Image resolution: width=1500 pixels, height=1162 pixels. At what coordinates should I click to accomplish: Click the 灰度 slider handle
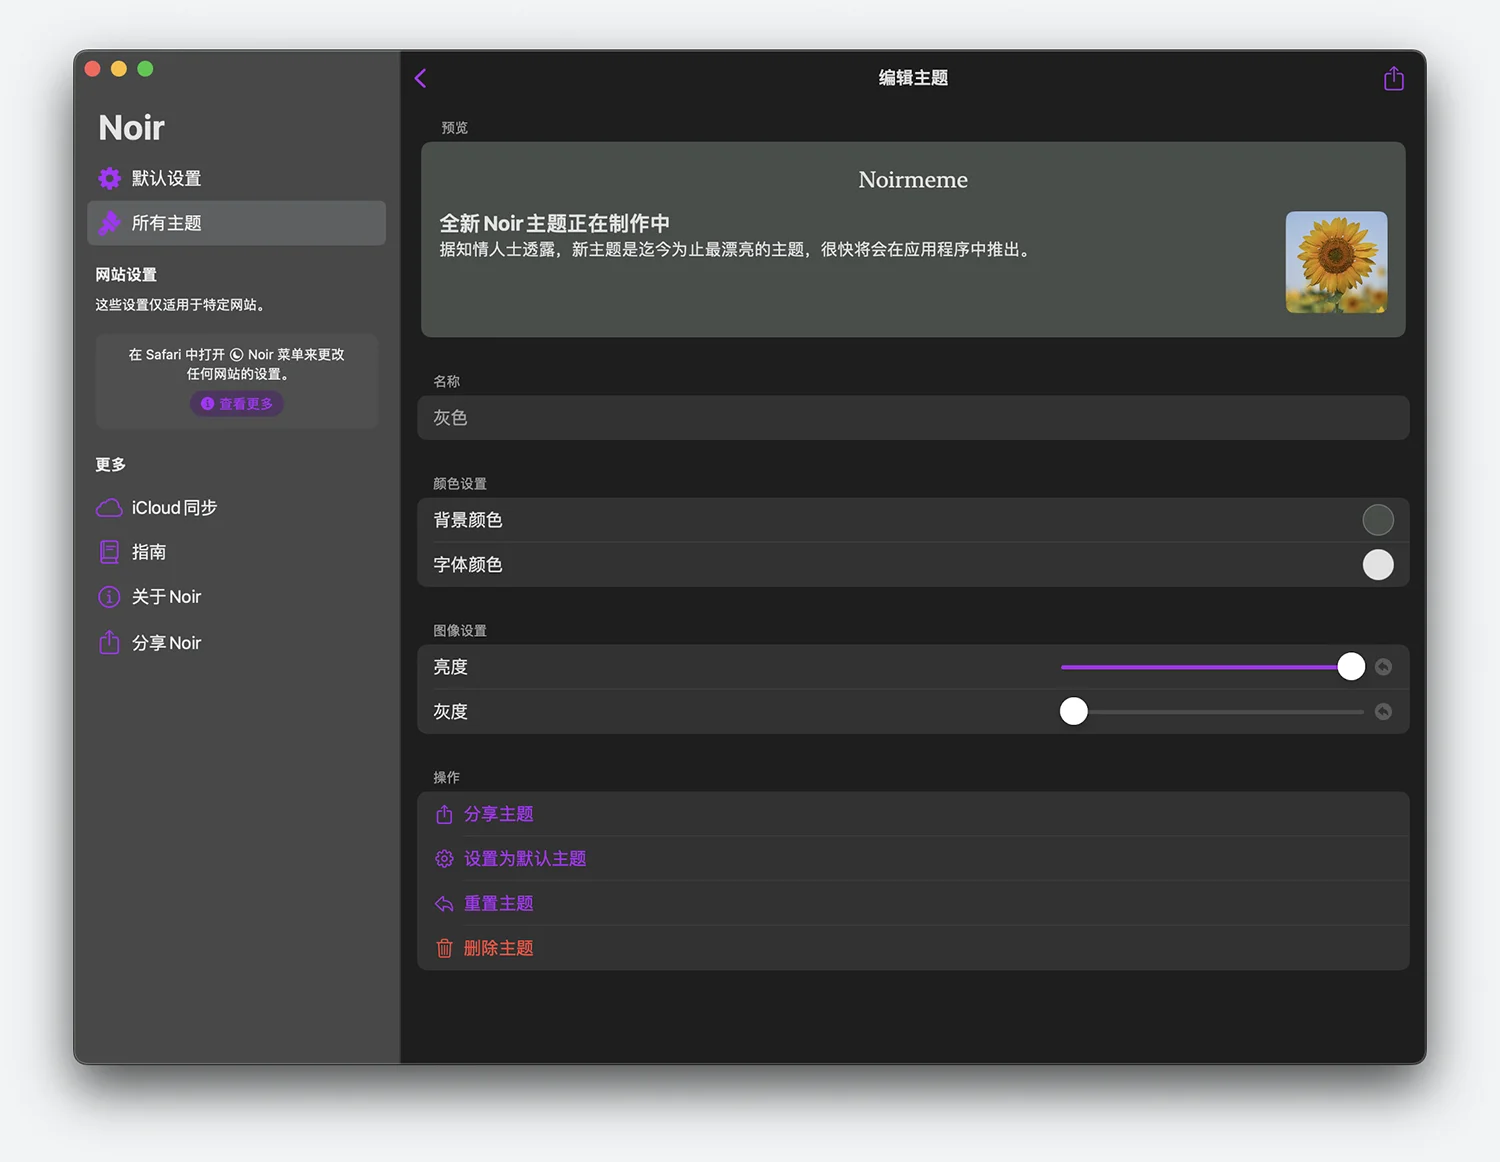click(1074, 712)
